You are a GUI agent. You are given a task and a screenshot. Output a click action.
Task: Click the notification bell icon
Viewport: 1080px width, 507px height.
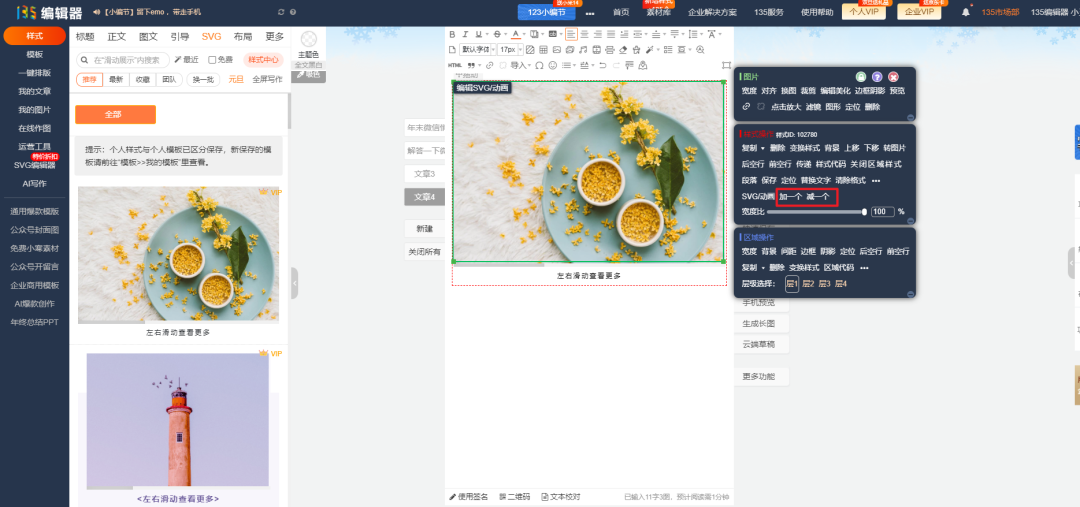[966, 12]
